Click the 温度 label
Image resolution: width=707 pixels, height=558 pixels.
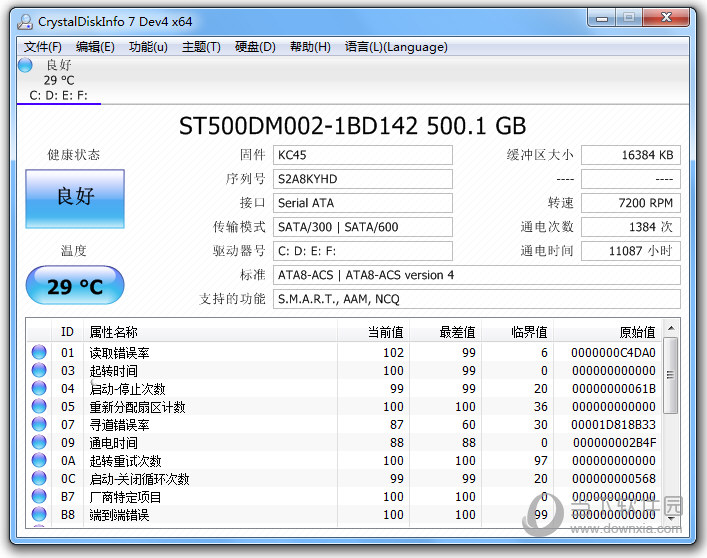[x=73, y=251]
